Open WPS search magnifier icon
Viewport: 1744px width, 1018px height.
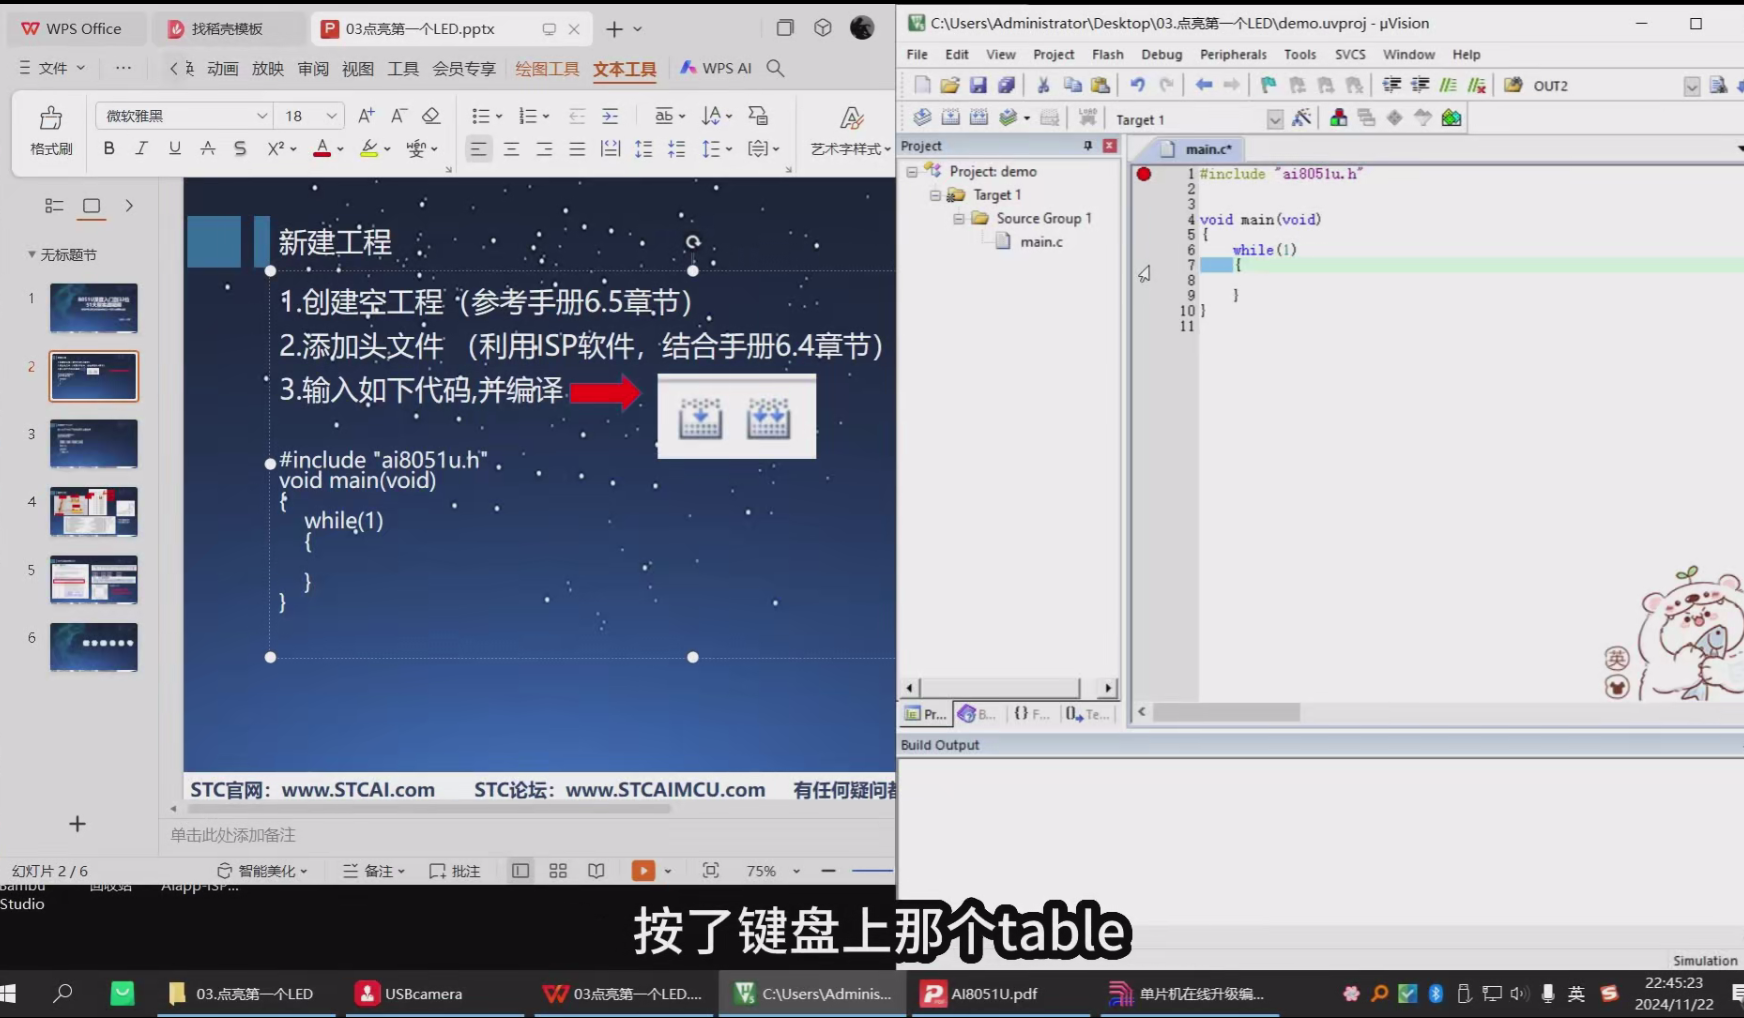[775, 68]
